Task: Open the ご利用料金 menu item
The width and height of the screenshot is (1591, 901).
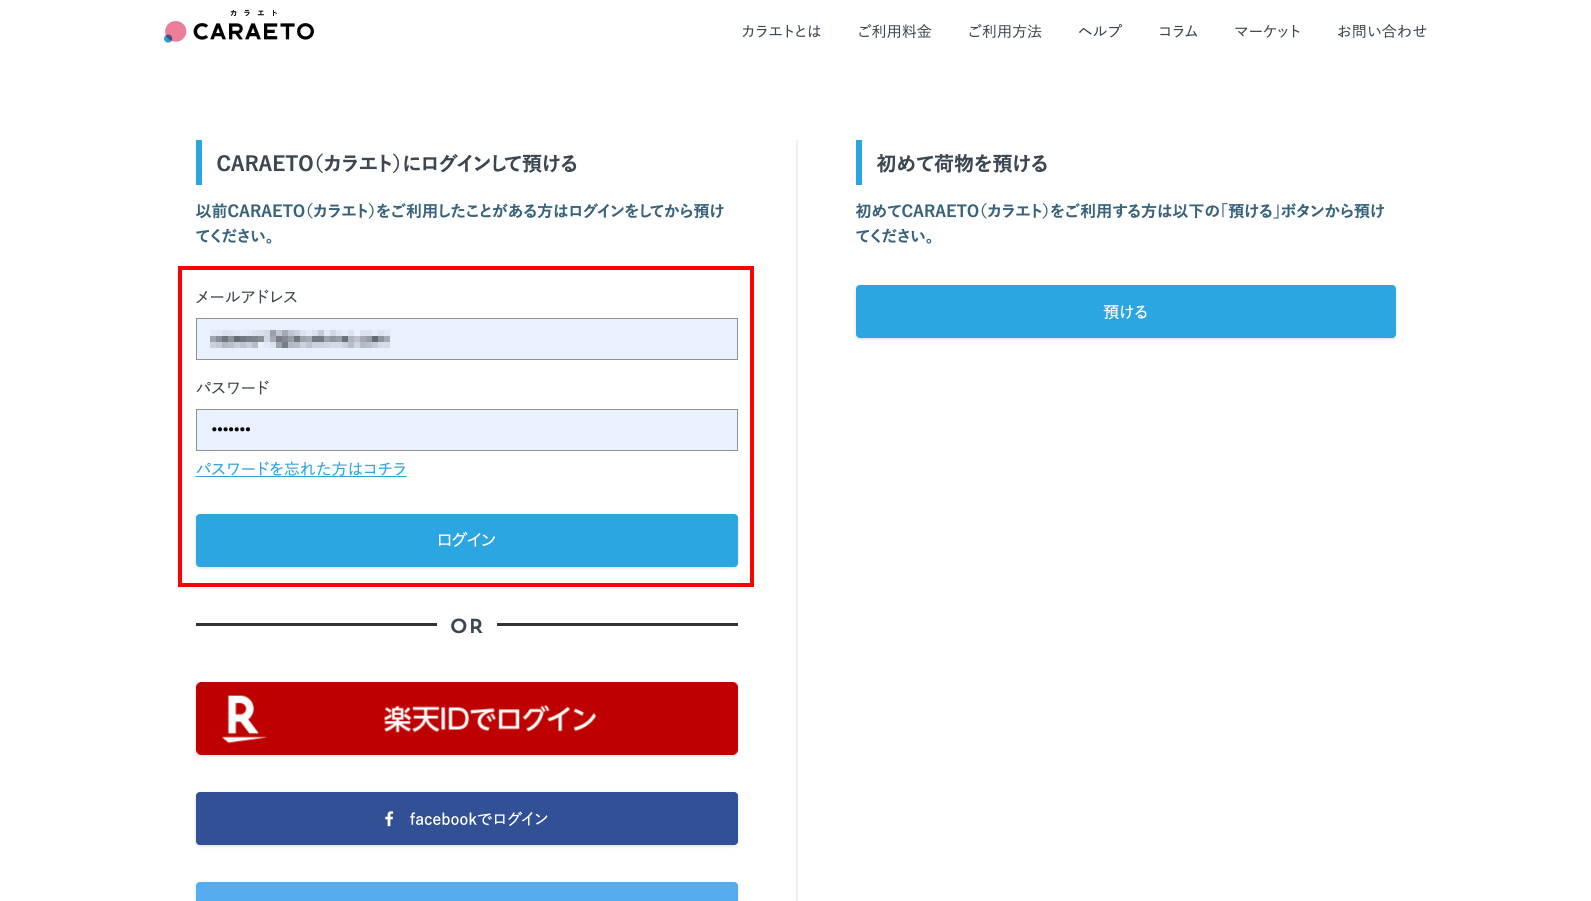Action: click(894, 31)
